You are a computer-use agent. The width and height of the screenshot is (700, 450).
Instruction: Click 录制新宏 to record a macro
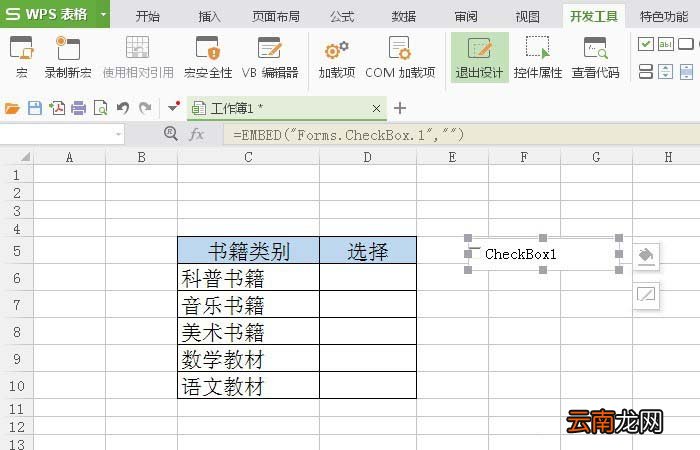pos(68,57)
